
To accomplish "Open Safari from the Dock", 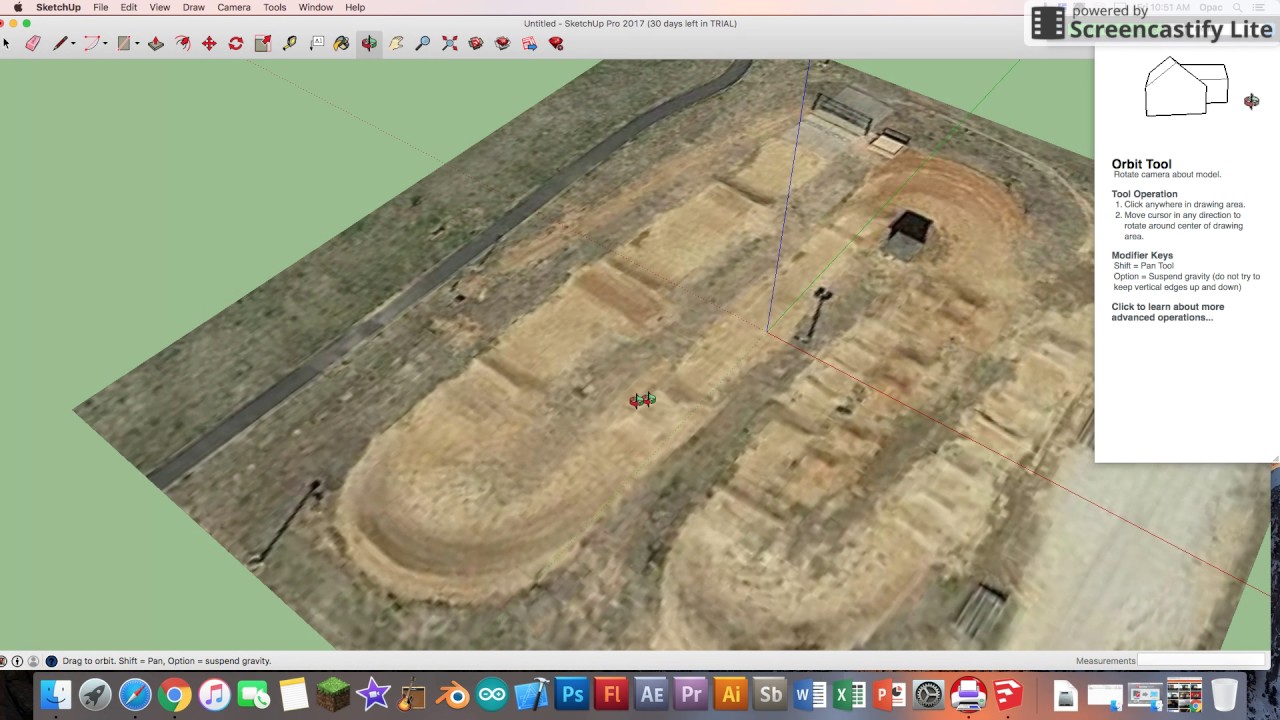I will pos(135,694).
